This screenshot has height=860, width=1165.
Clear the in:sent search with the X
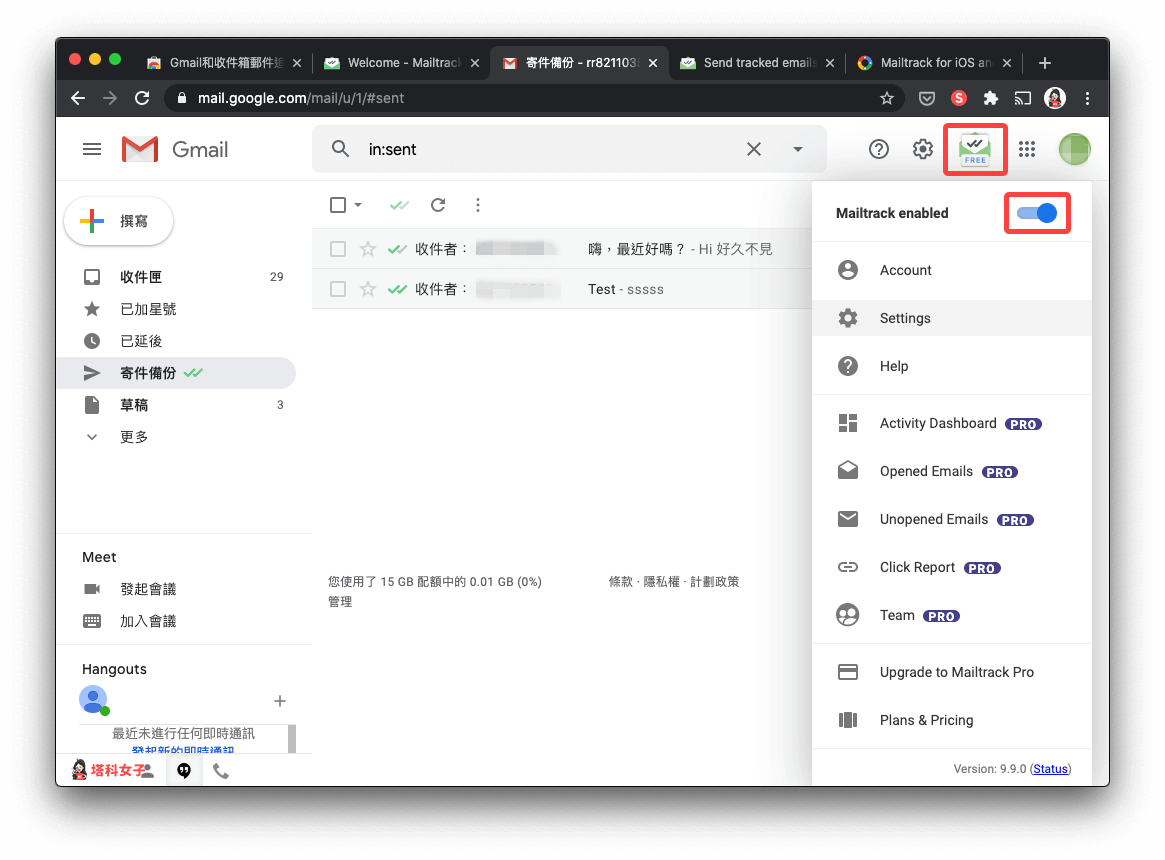tap(754, 148)
